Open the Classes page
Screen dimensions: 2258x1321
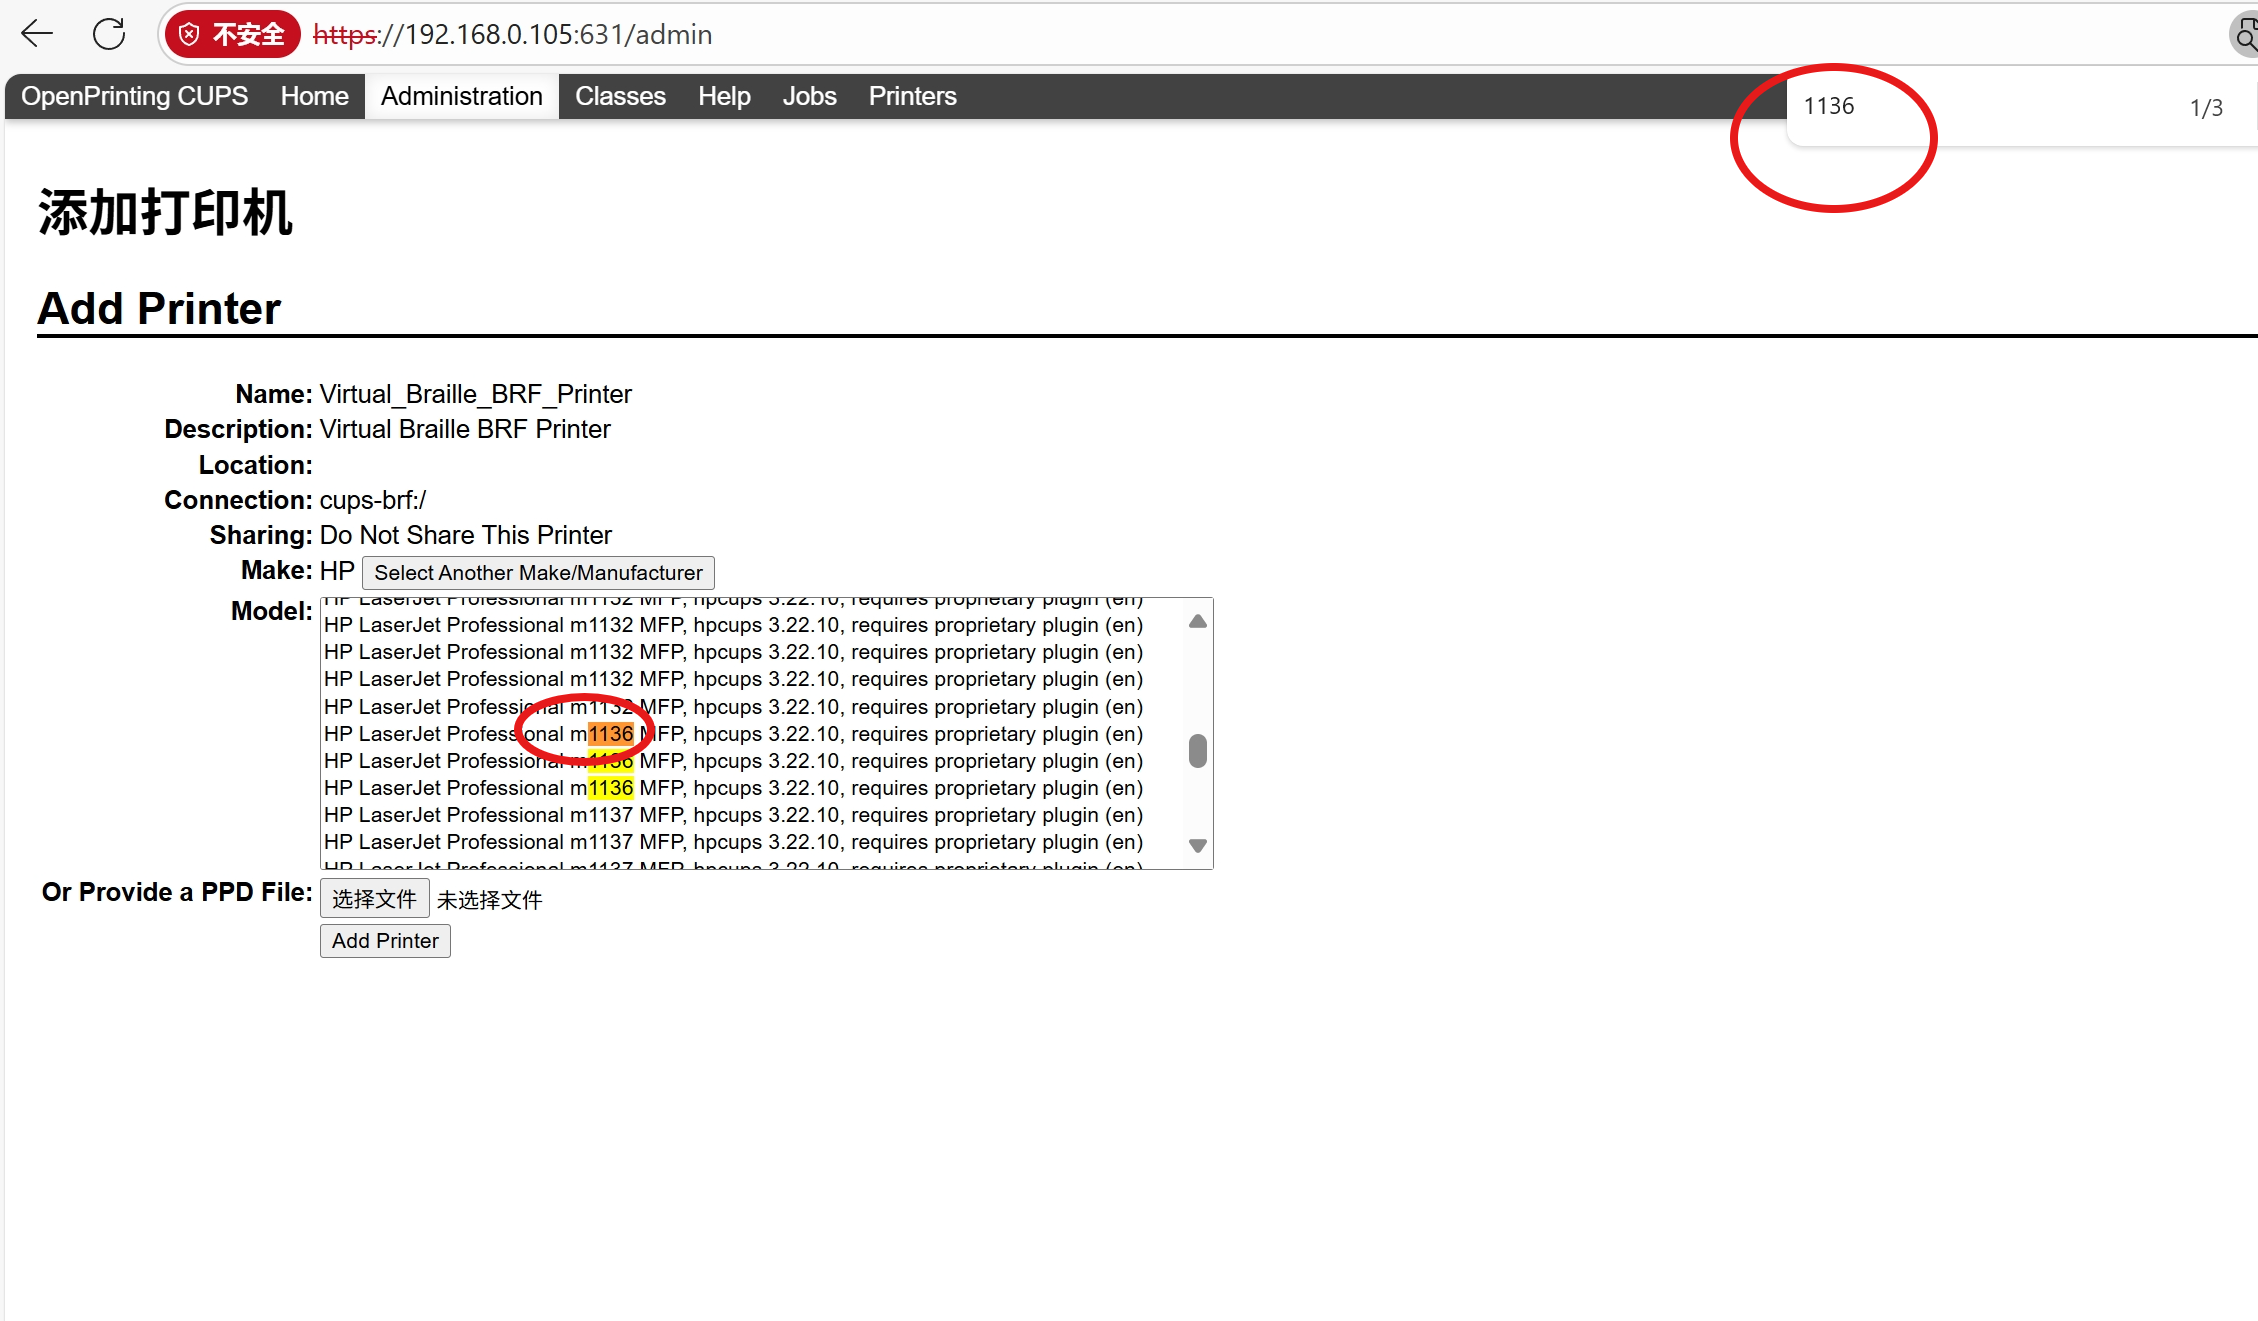pos(620,96)
